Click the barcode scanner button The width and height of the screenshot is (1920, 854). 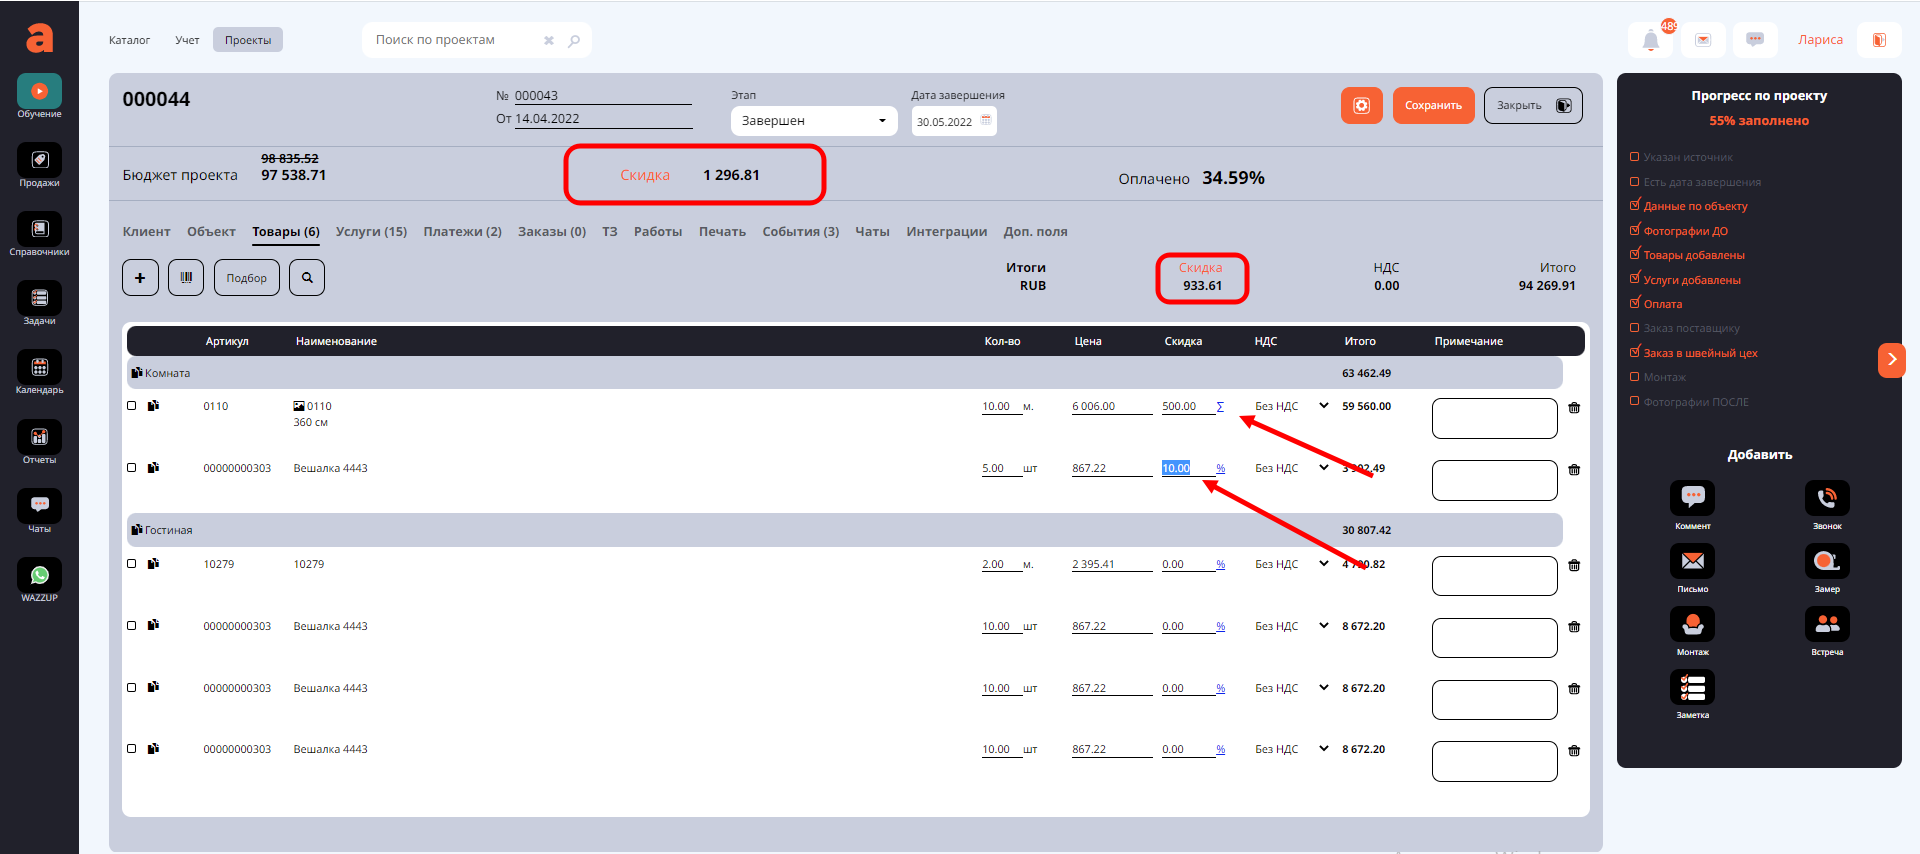(186, 277)
